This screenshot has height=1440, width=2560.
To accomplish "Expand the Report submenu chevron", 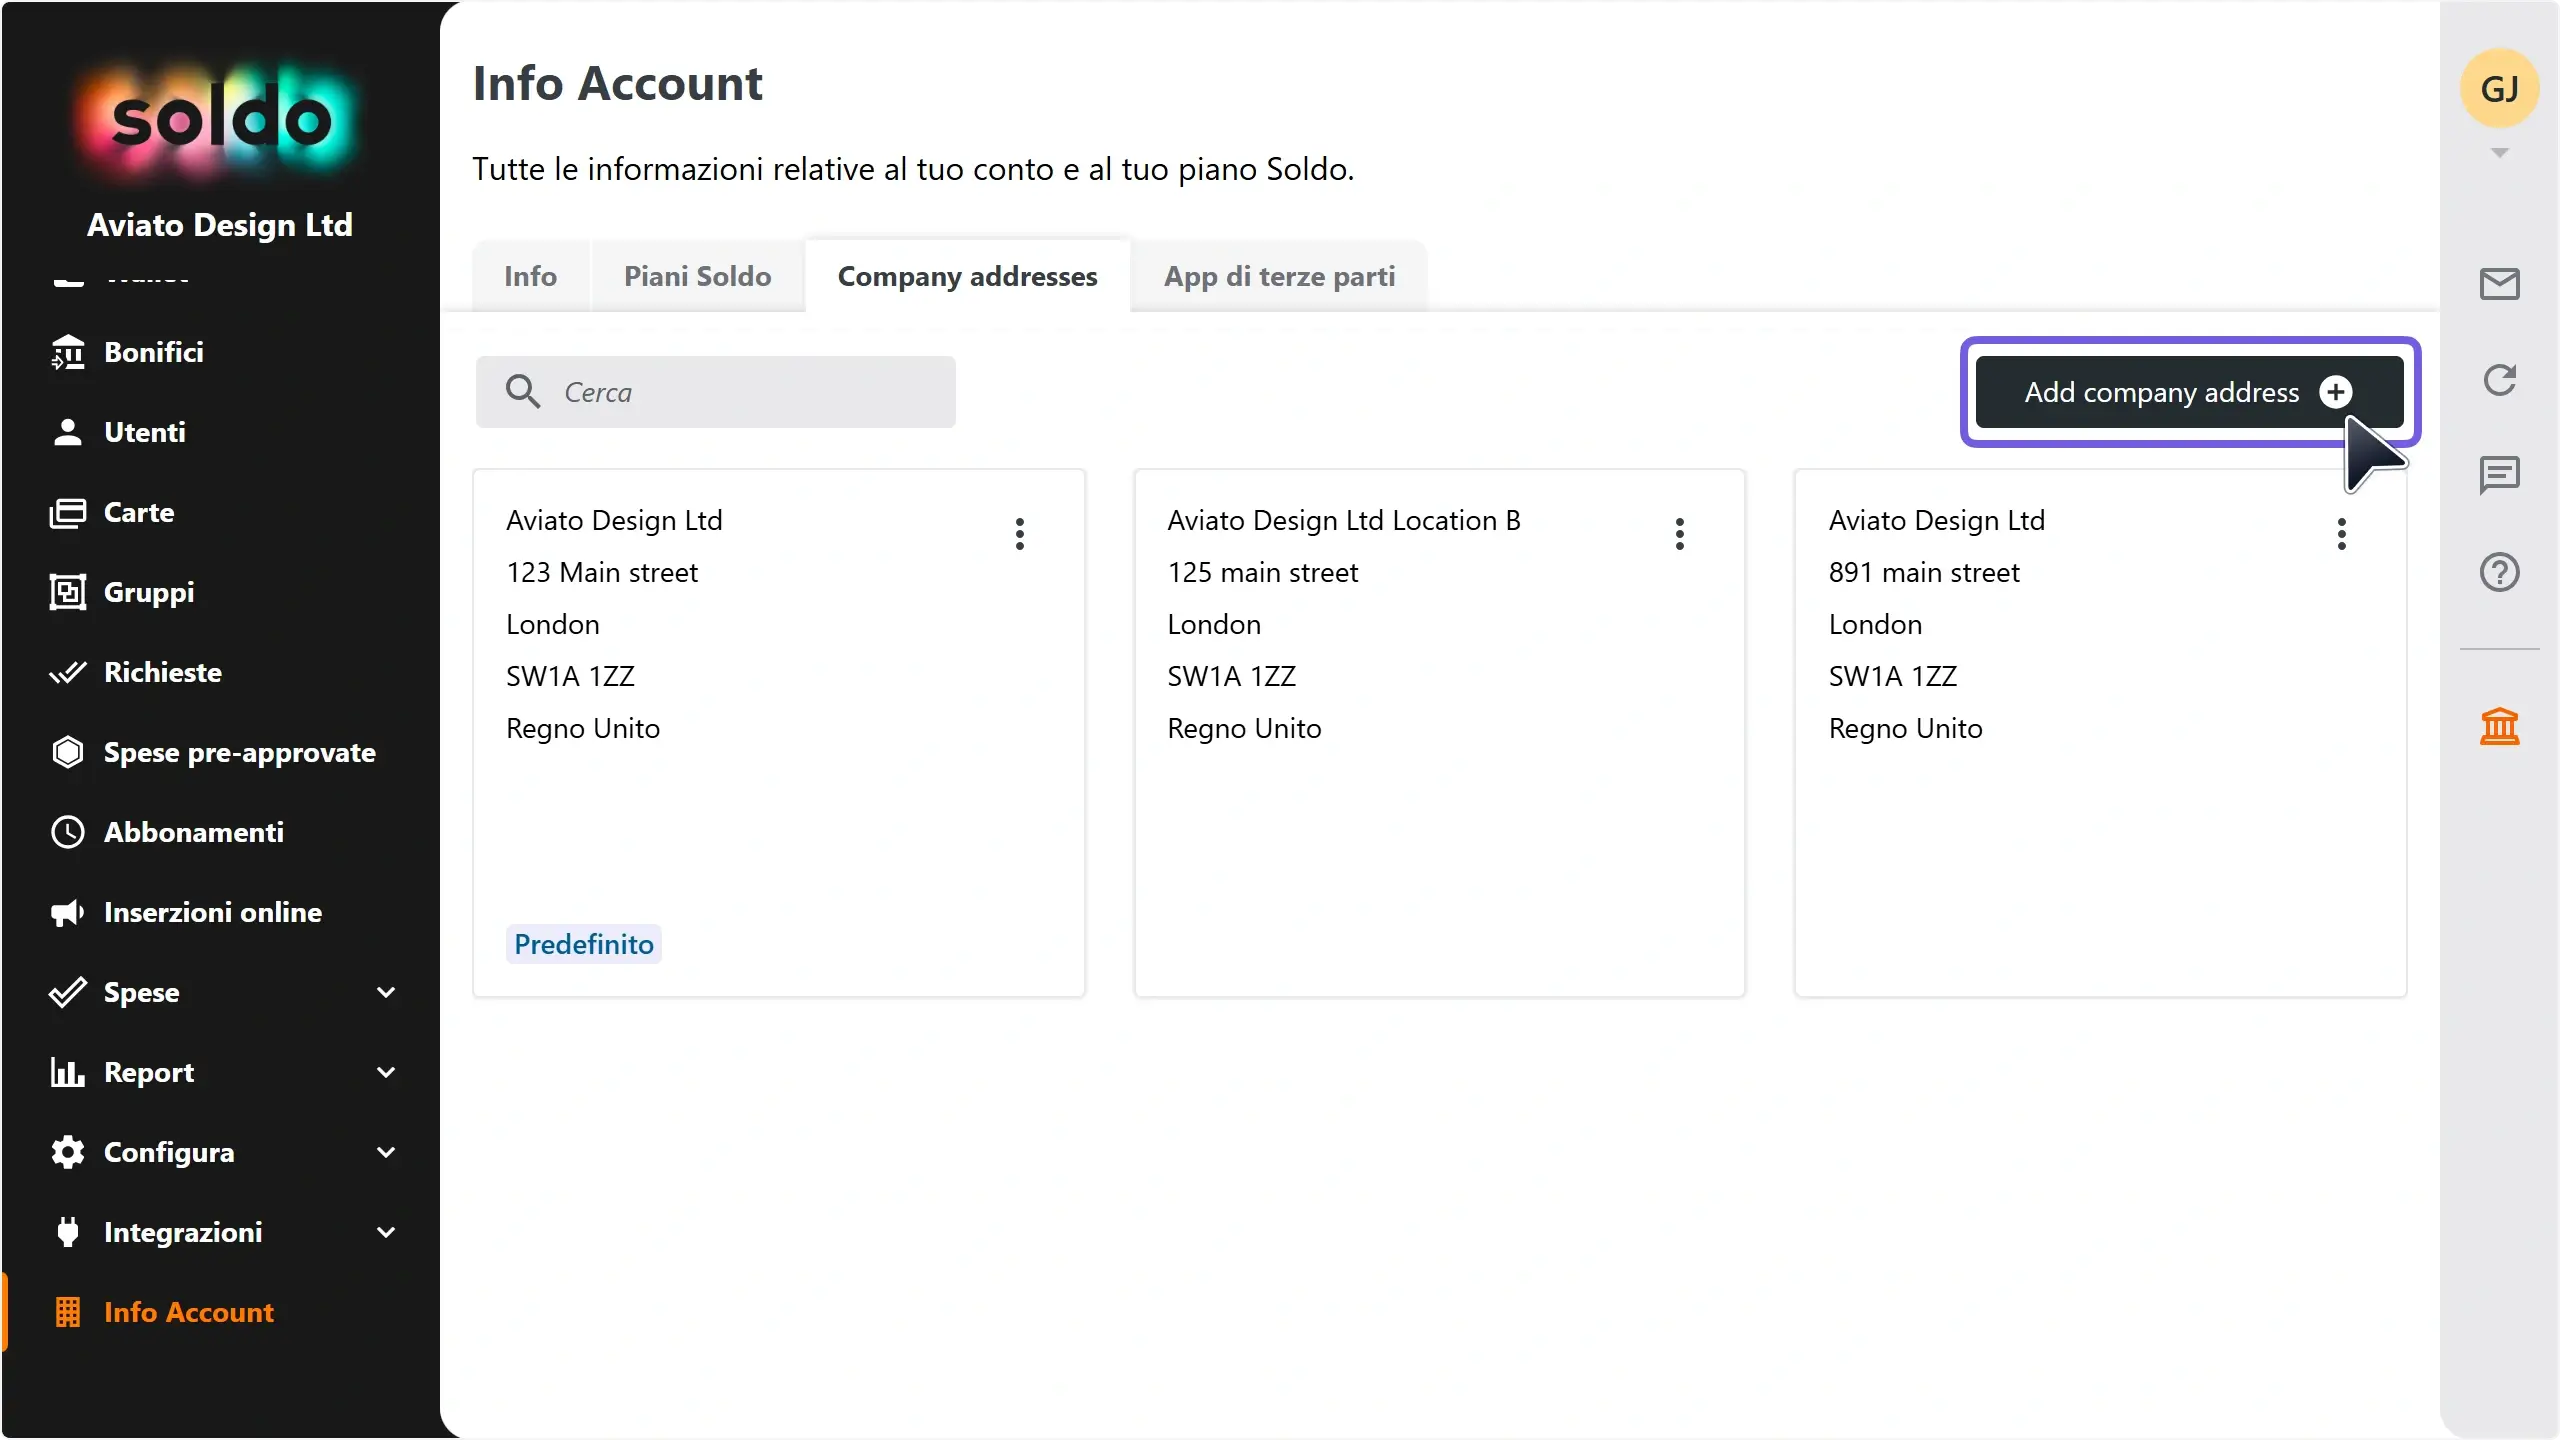I will pos(385,1072).
